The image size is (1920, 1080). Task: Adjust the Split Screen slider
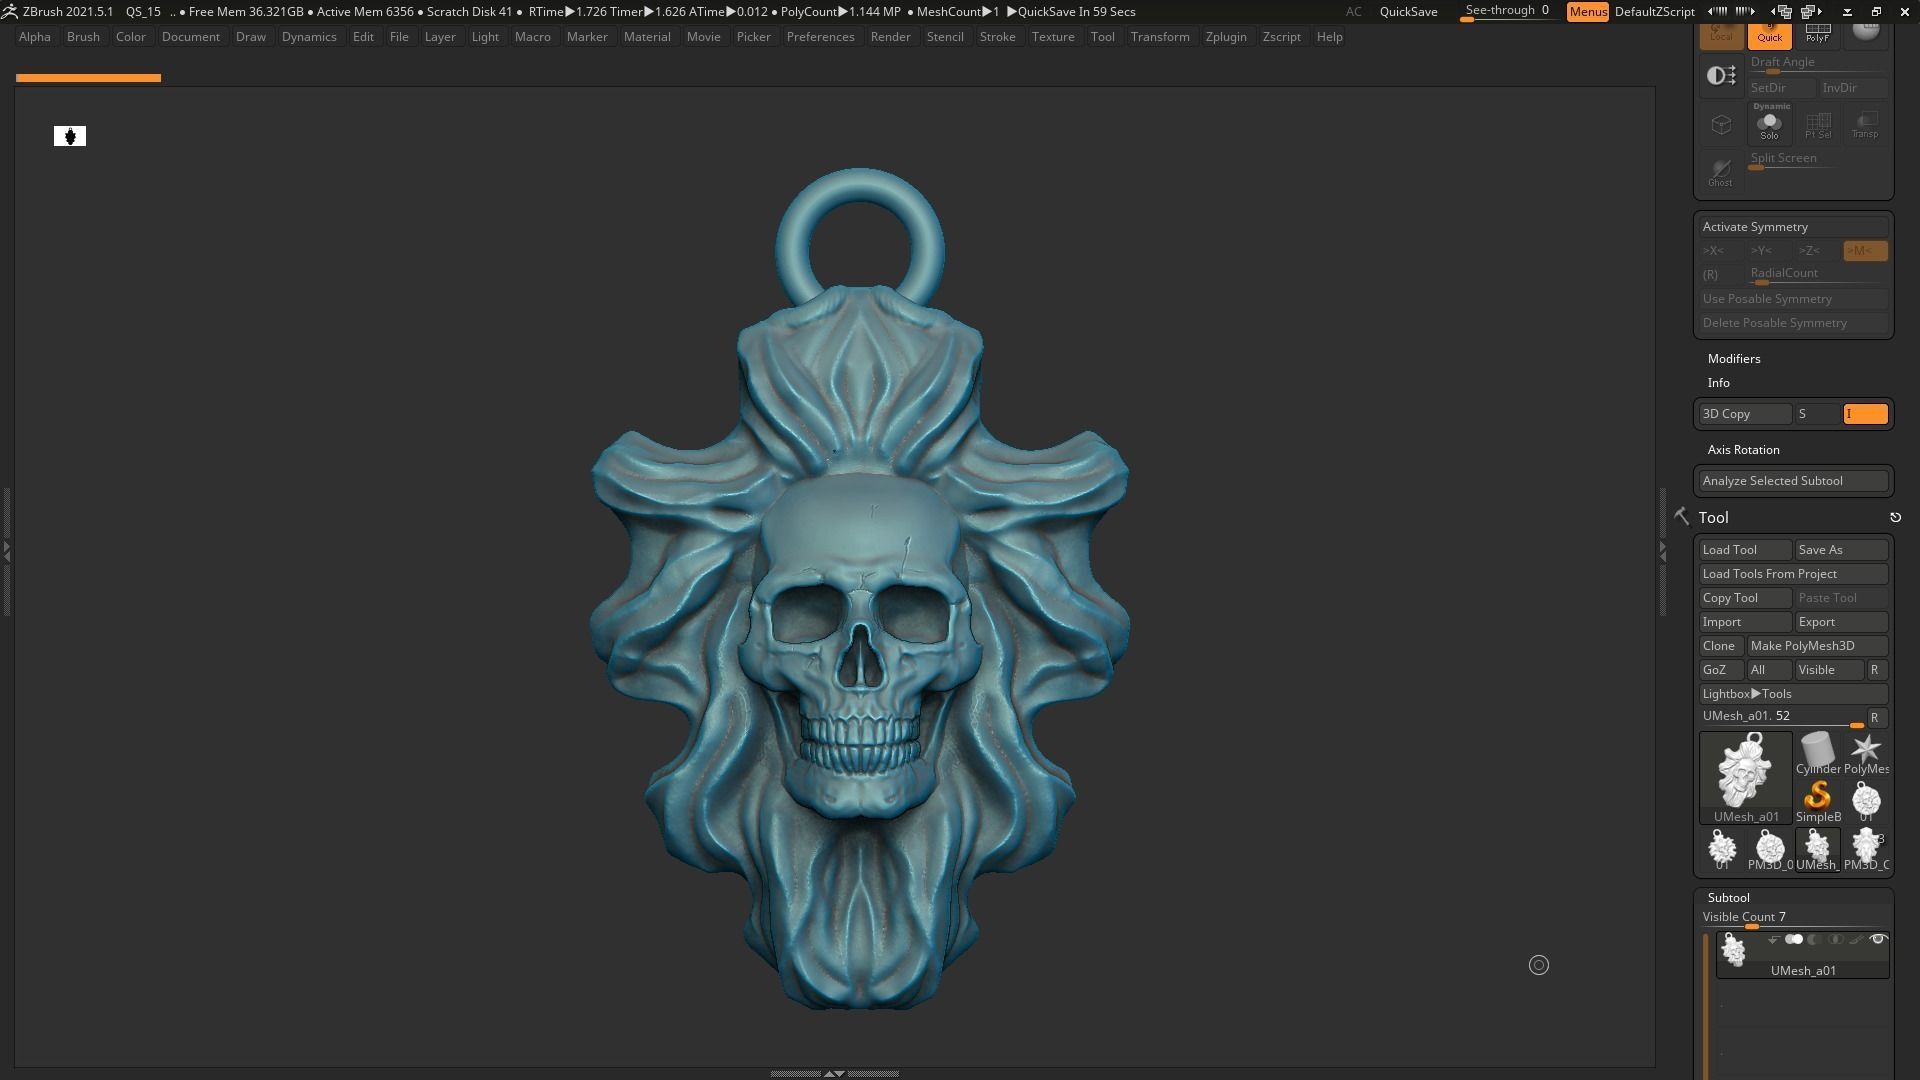coord(1817,160)
